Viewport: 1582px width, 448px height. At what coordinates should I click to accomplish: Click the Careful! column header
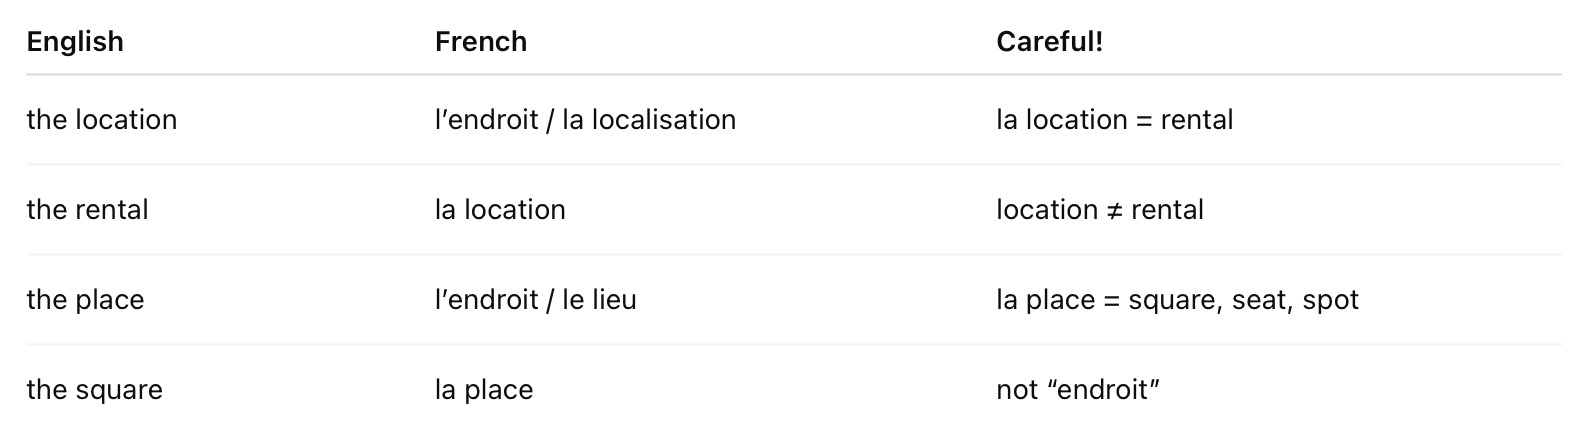[1049, 42]
